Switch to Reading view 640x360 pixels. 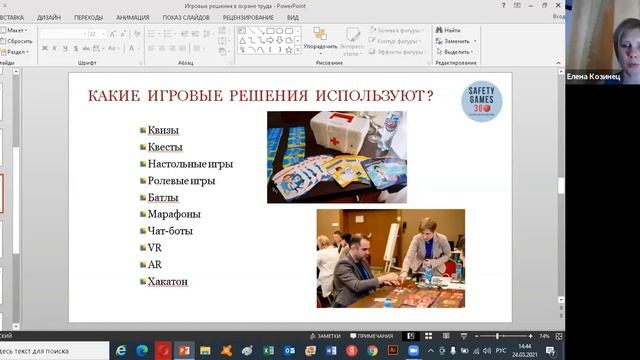click(x=446, y=336)
